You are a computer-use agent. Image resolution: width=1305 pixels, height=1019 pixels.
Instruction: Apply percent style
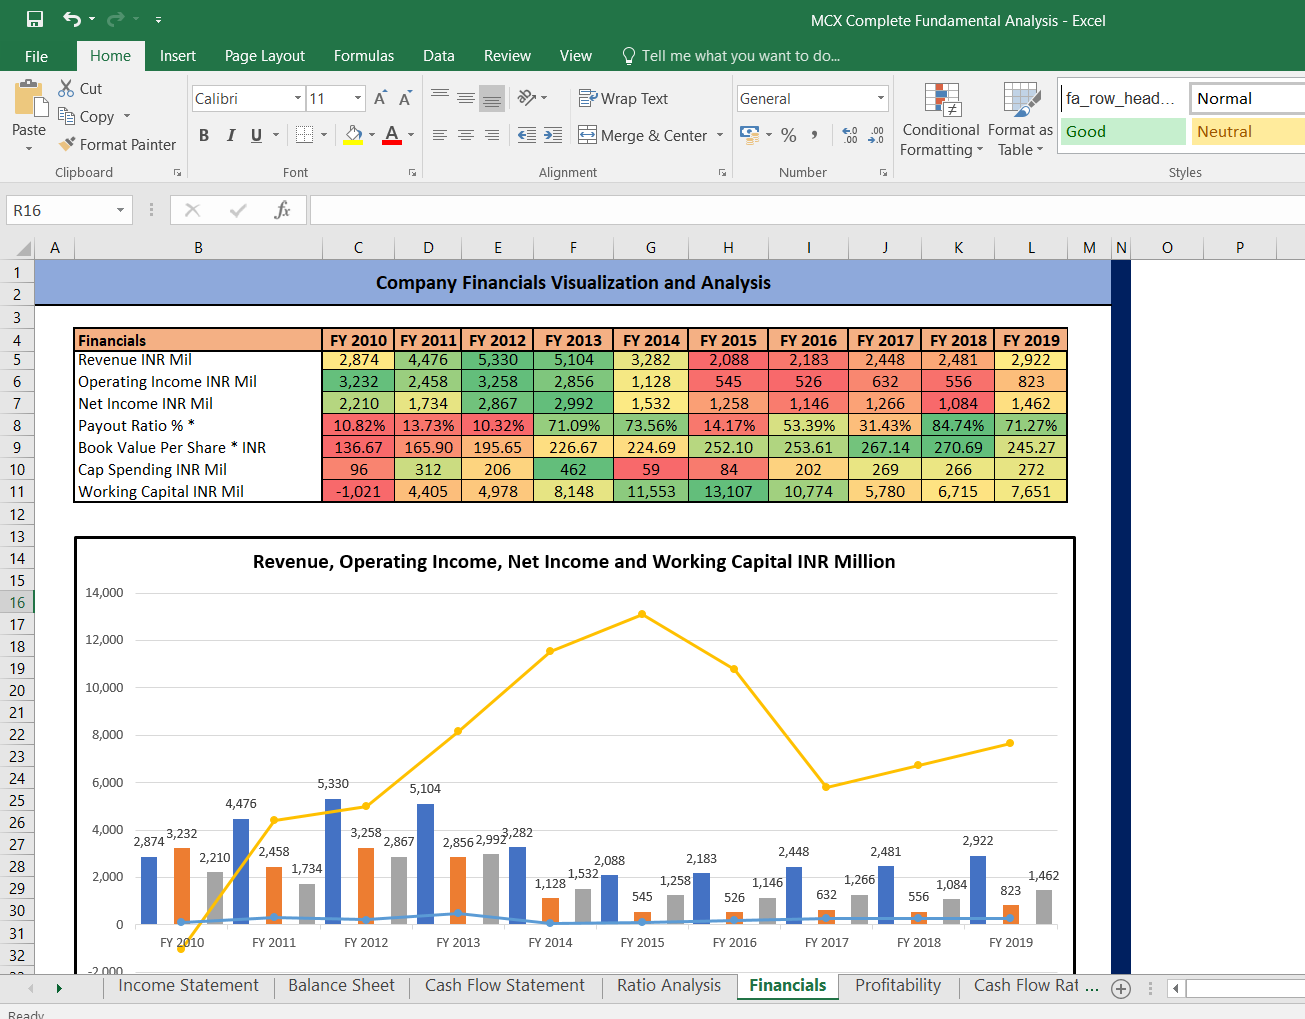(789, 135)
